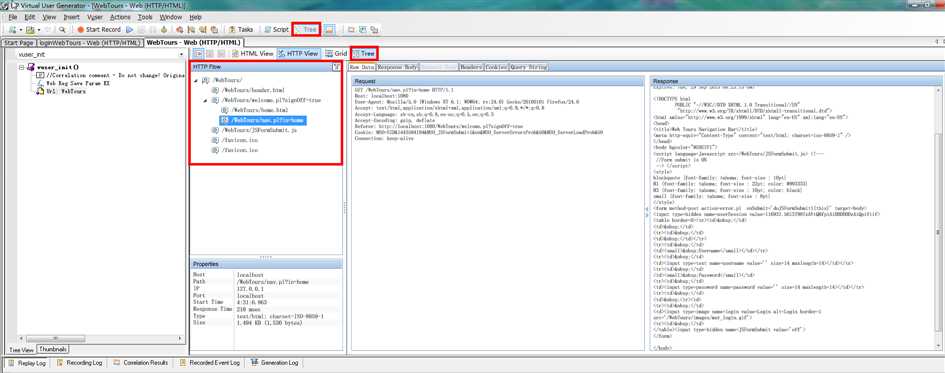The image size is (945, 373).
Task: Open the vuser_init action dropdown
Action: (x=182, y=54)
